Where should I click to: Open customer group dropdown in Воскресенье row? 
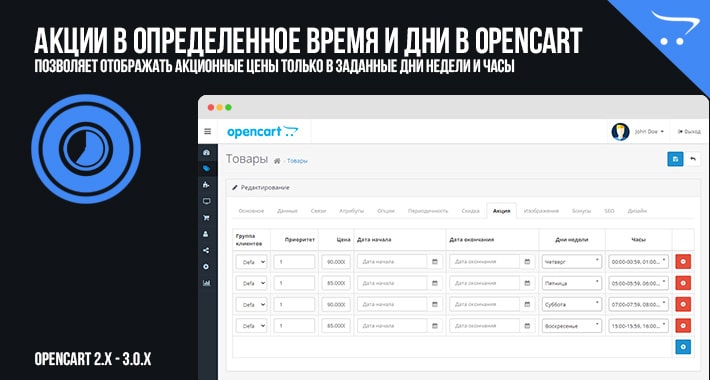click(251, 326)
